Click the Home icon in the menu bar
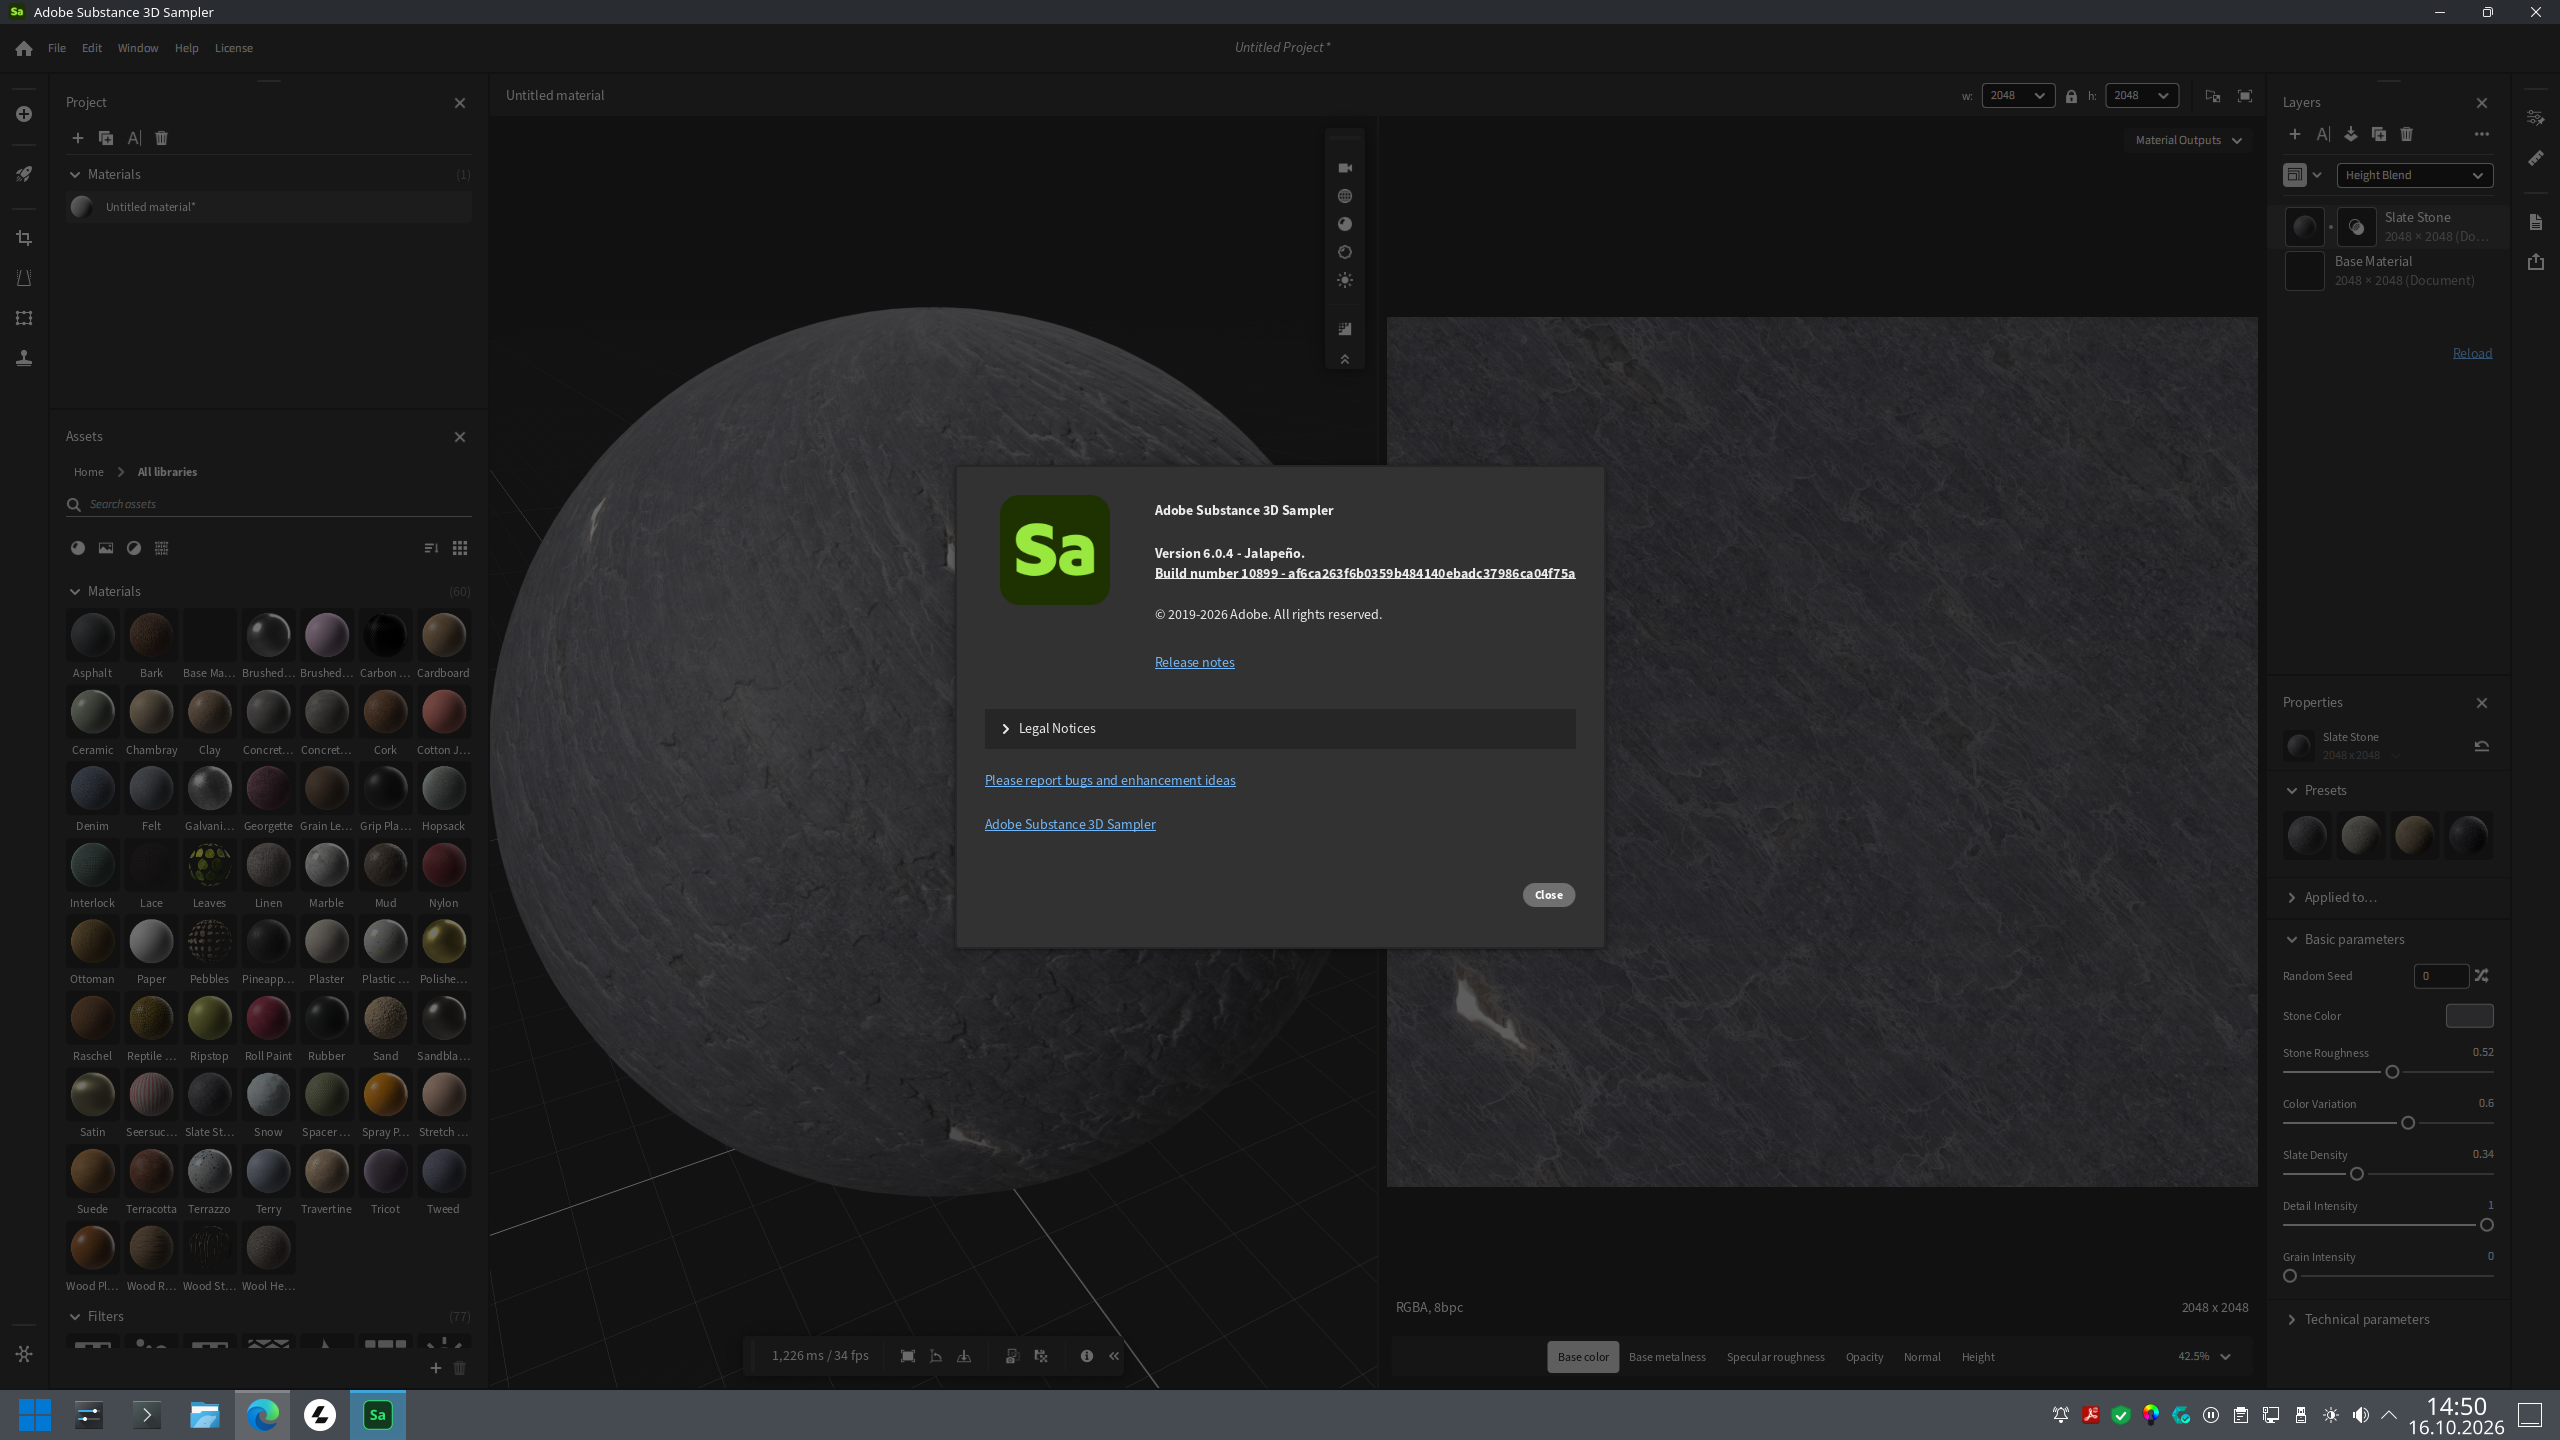 24,48
